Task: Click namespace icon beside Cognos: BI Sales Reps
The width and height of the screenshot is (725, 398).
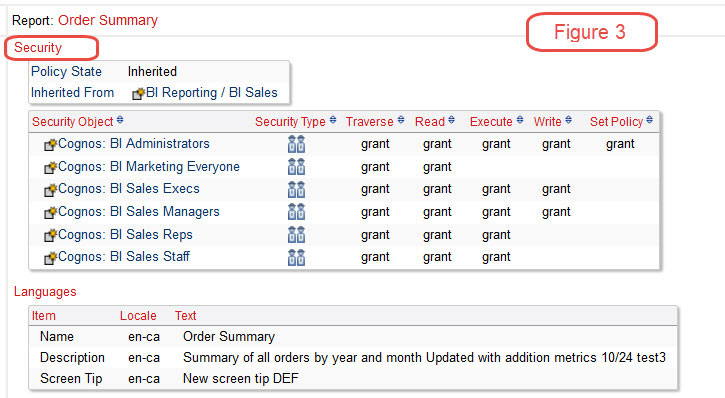Action: coord(50,235)
